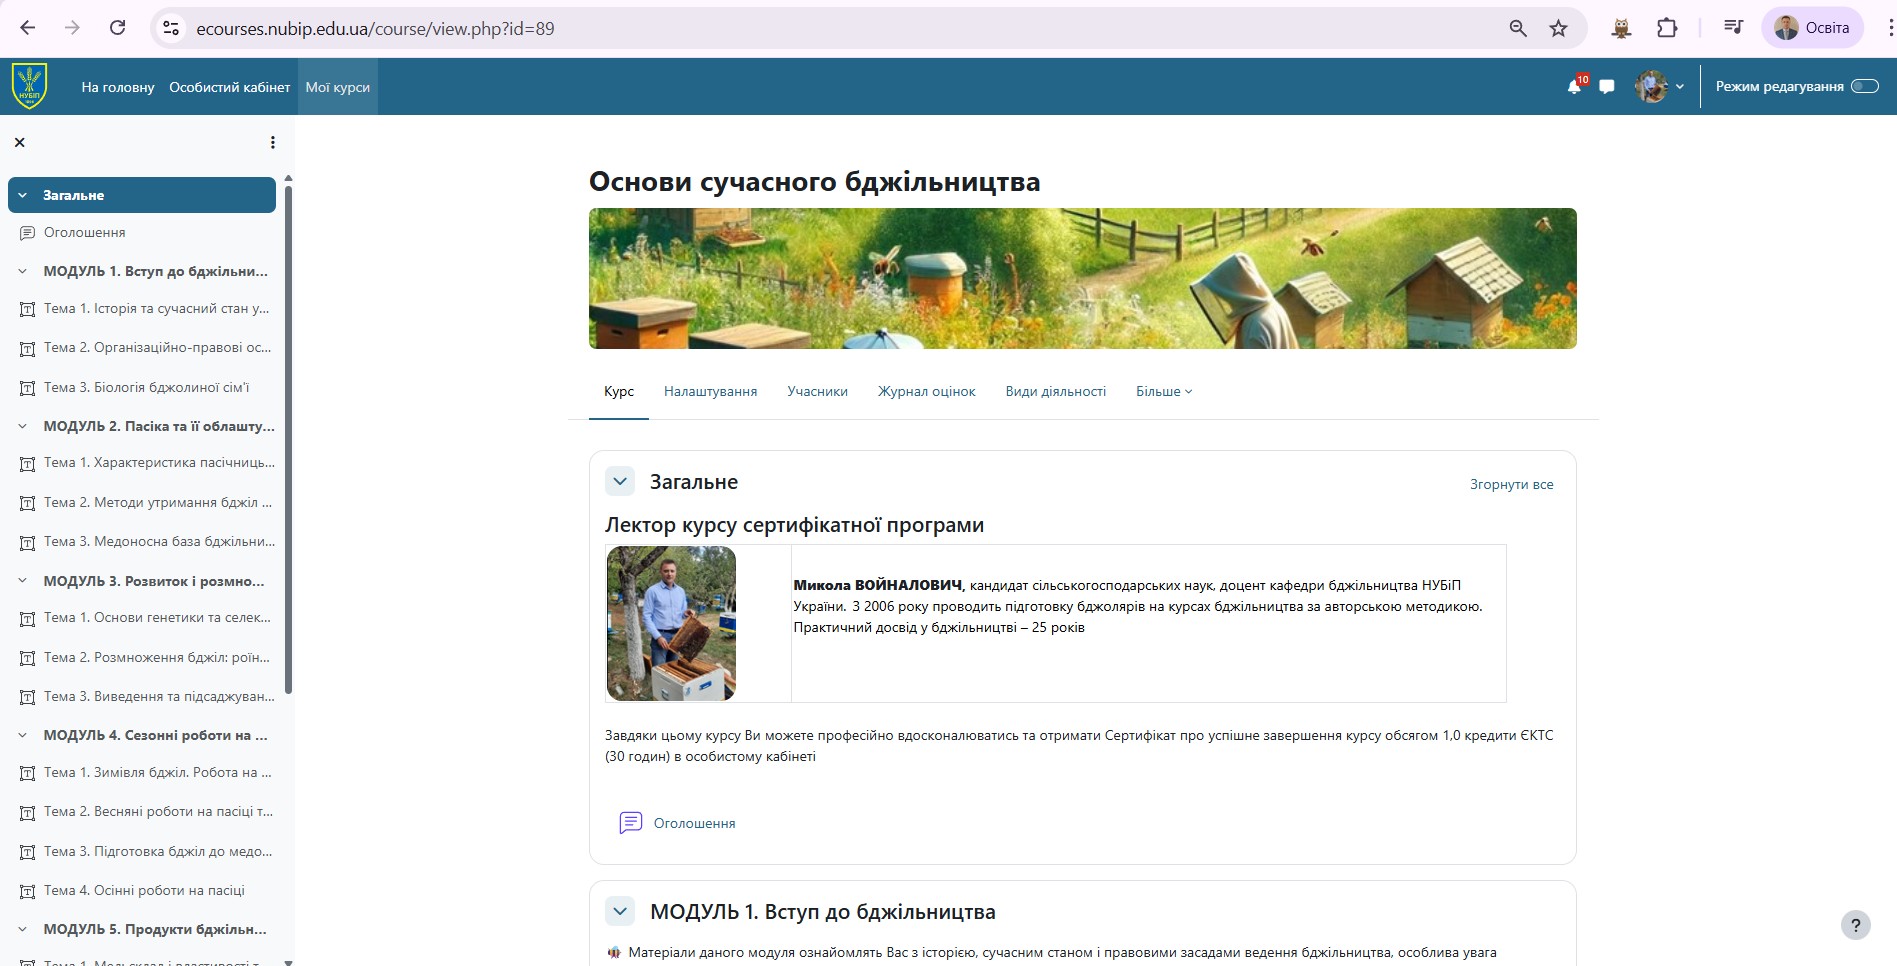
Task: Open the help question mark button
Action: coord(1856,925)
